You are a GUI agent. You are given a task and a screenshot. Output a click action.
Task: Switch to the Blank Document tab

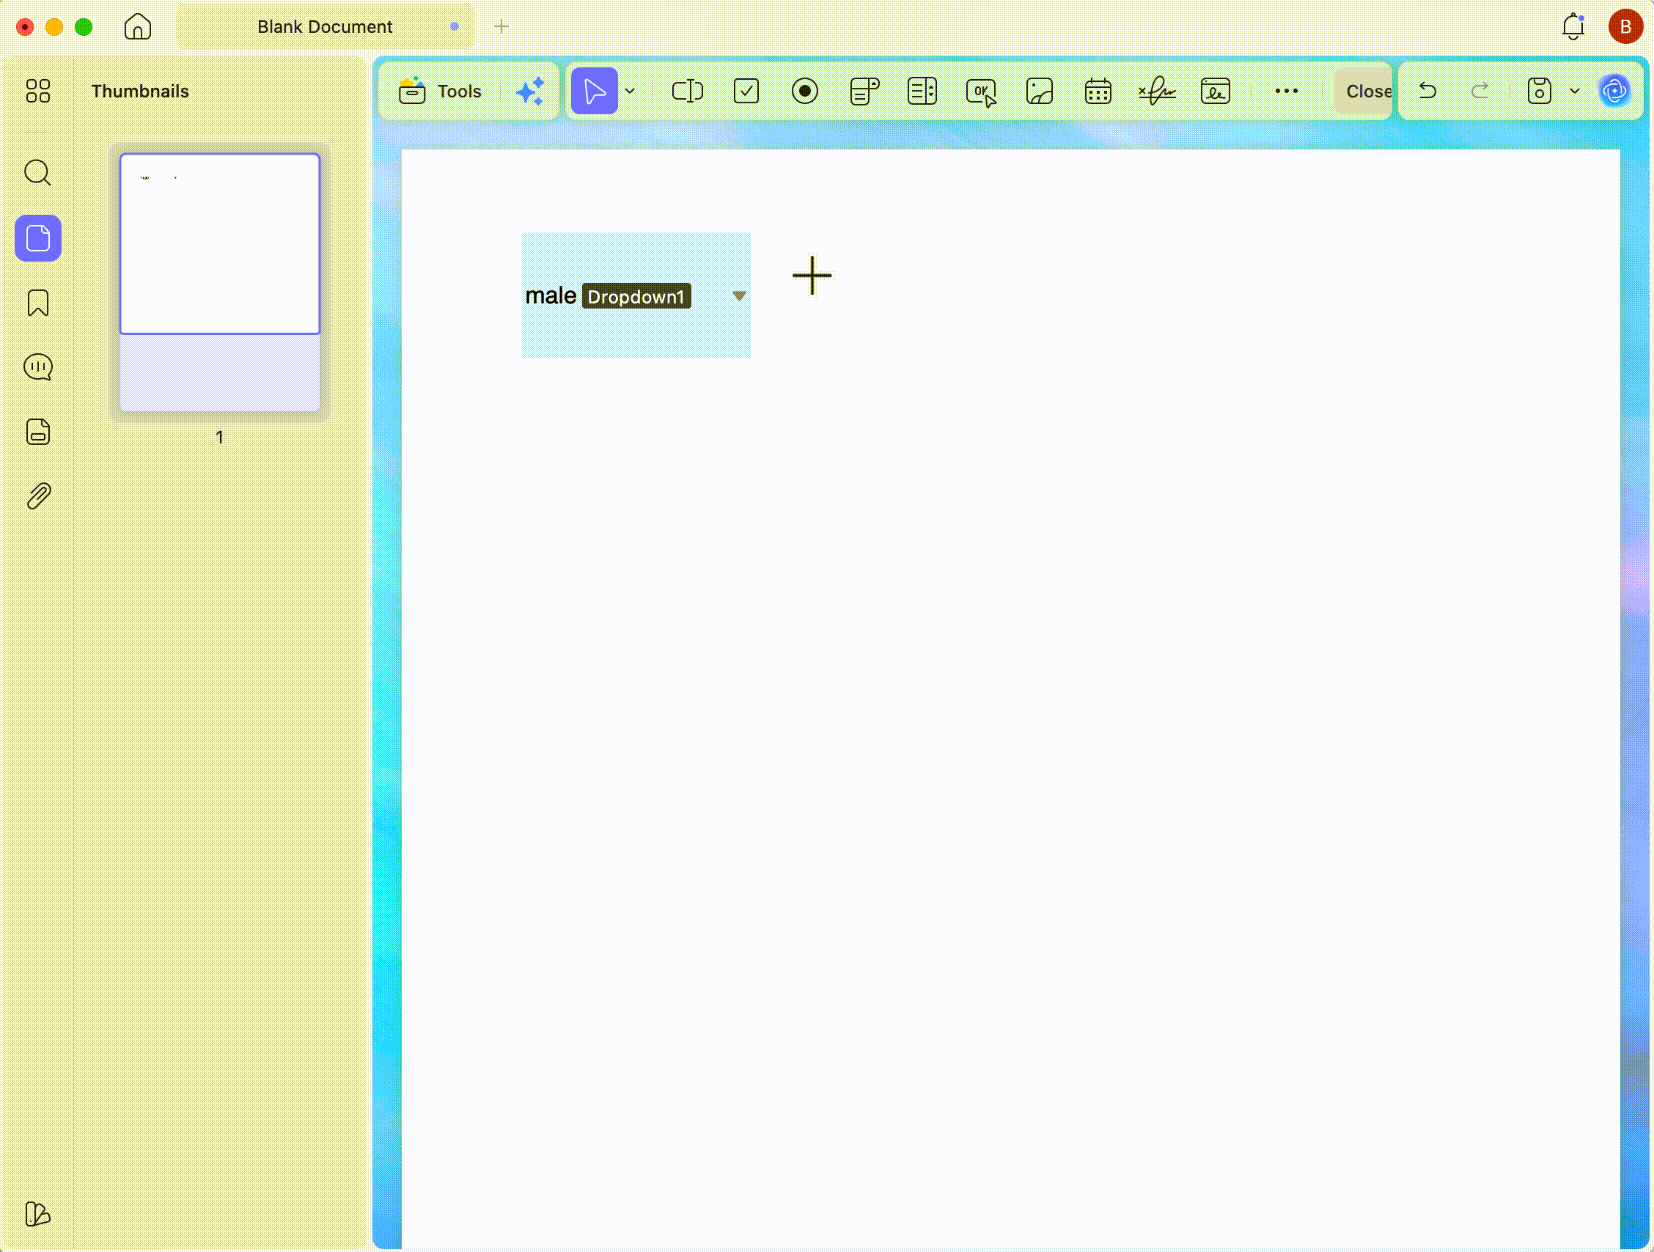325,27
